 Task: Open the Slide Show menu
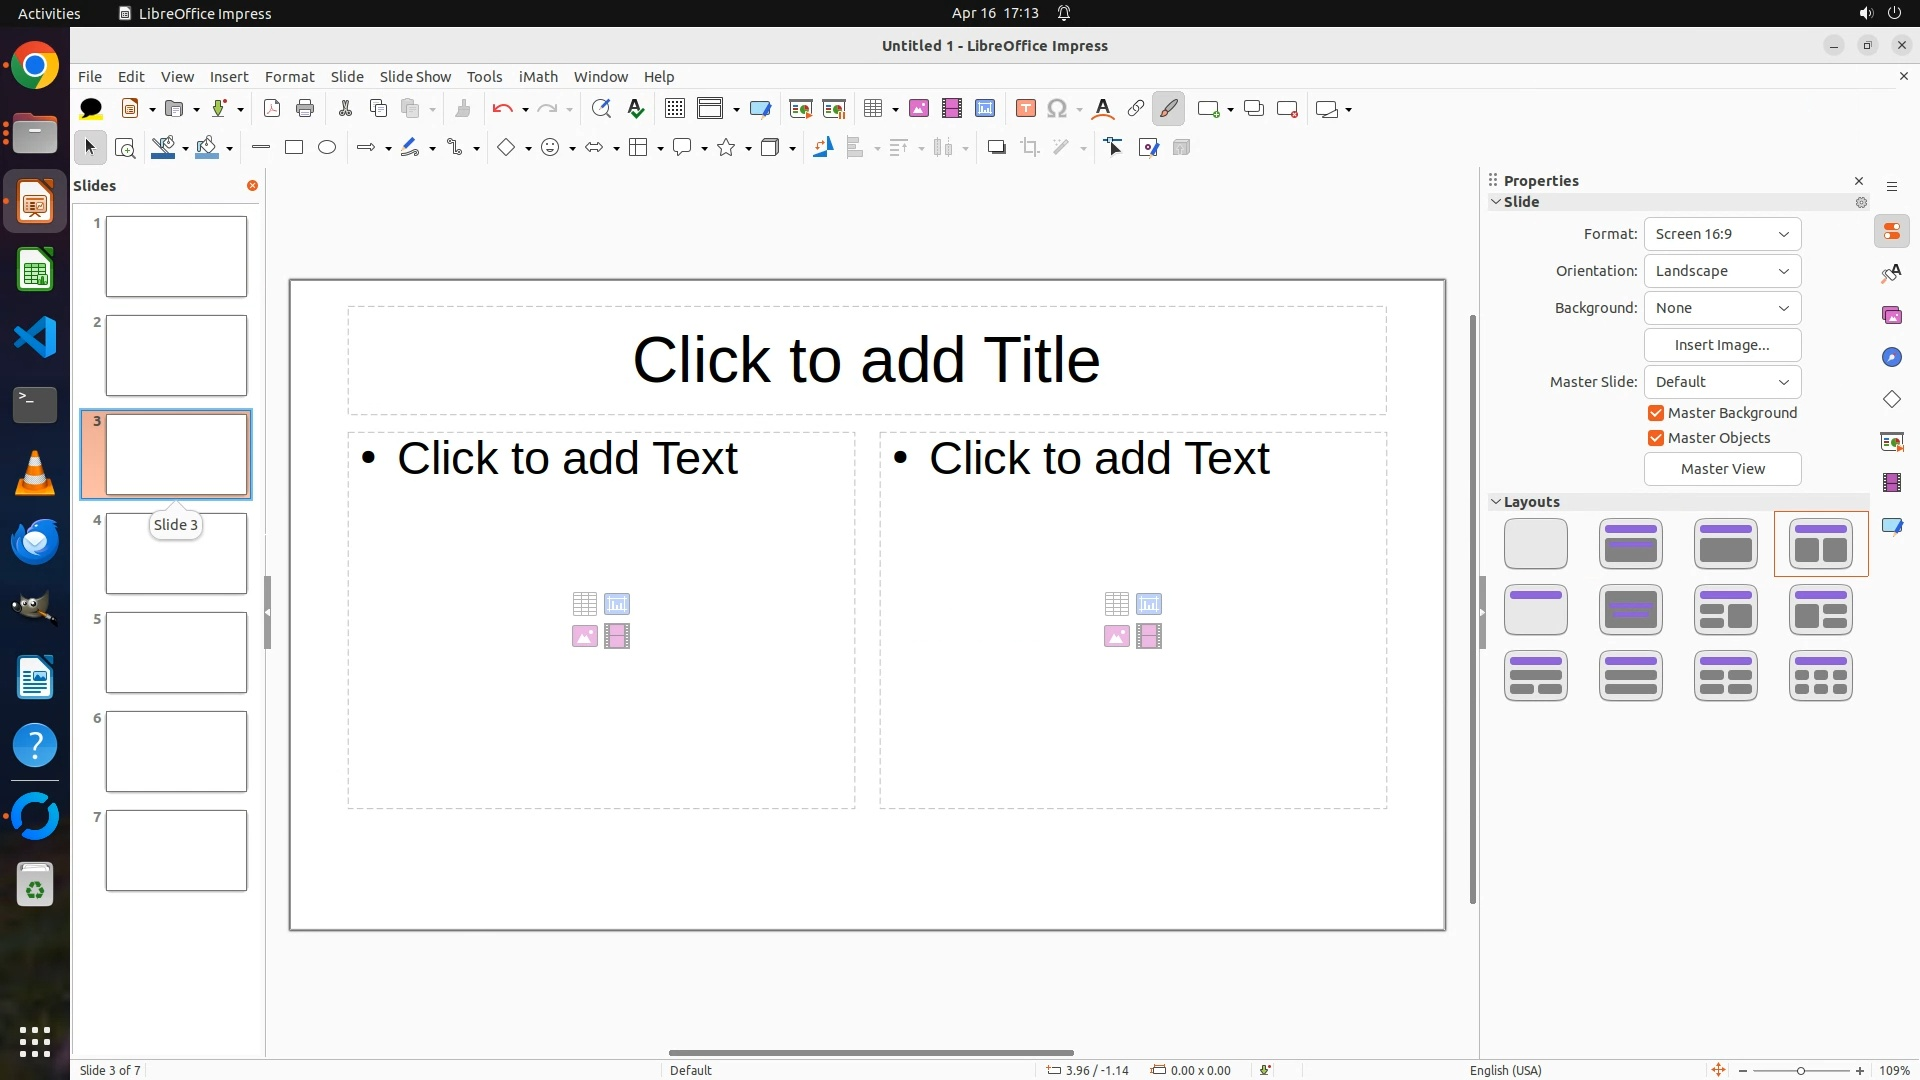415,77
